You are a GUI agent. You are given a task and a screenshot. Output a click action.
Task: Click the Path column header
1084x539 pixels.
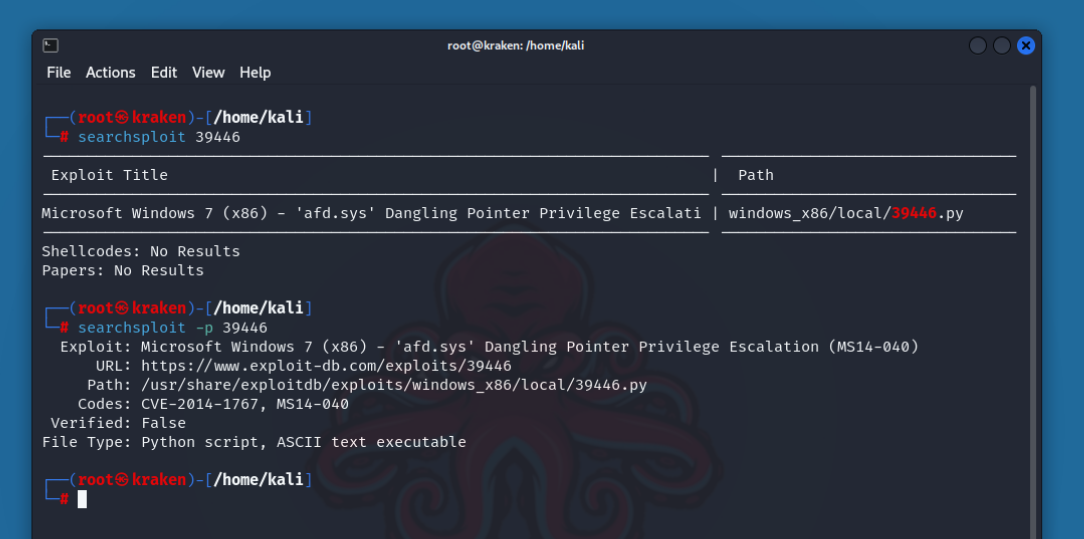tap(755, 175)
